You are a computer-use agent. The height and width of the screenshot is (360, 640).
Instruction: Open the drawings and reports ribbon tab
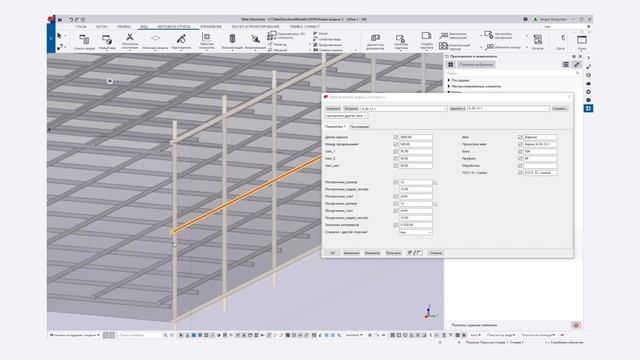click(174, 27)
